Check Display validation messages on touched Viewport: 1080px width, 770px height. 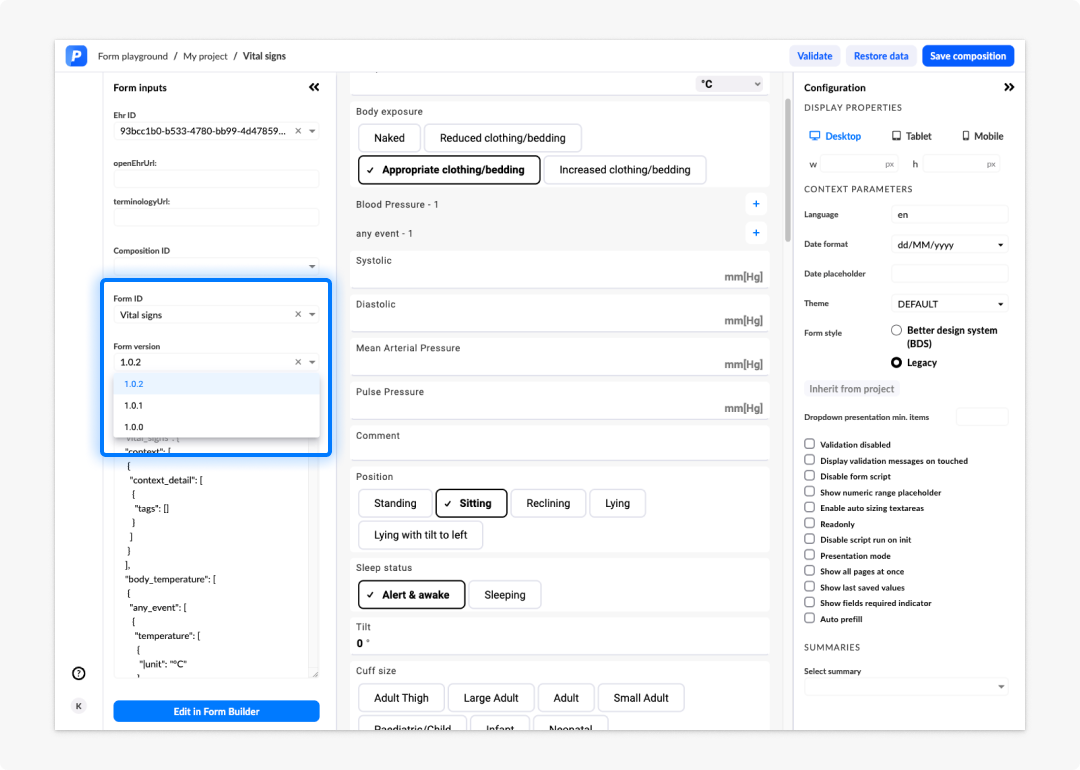point(809,460)
